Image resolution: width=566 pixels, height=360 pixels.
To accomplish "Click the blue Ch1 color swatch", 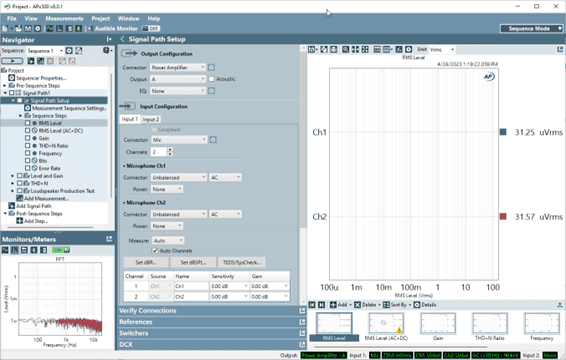I will click(x=503, y=132).
